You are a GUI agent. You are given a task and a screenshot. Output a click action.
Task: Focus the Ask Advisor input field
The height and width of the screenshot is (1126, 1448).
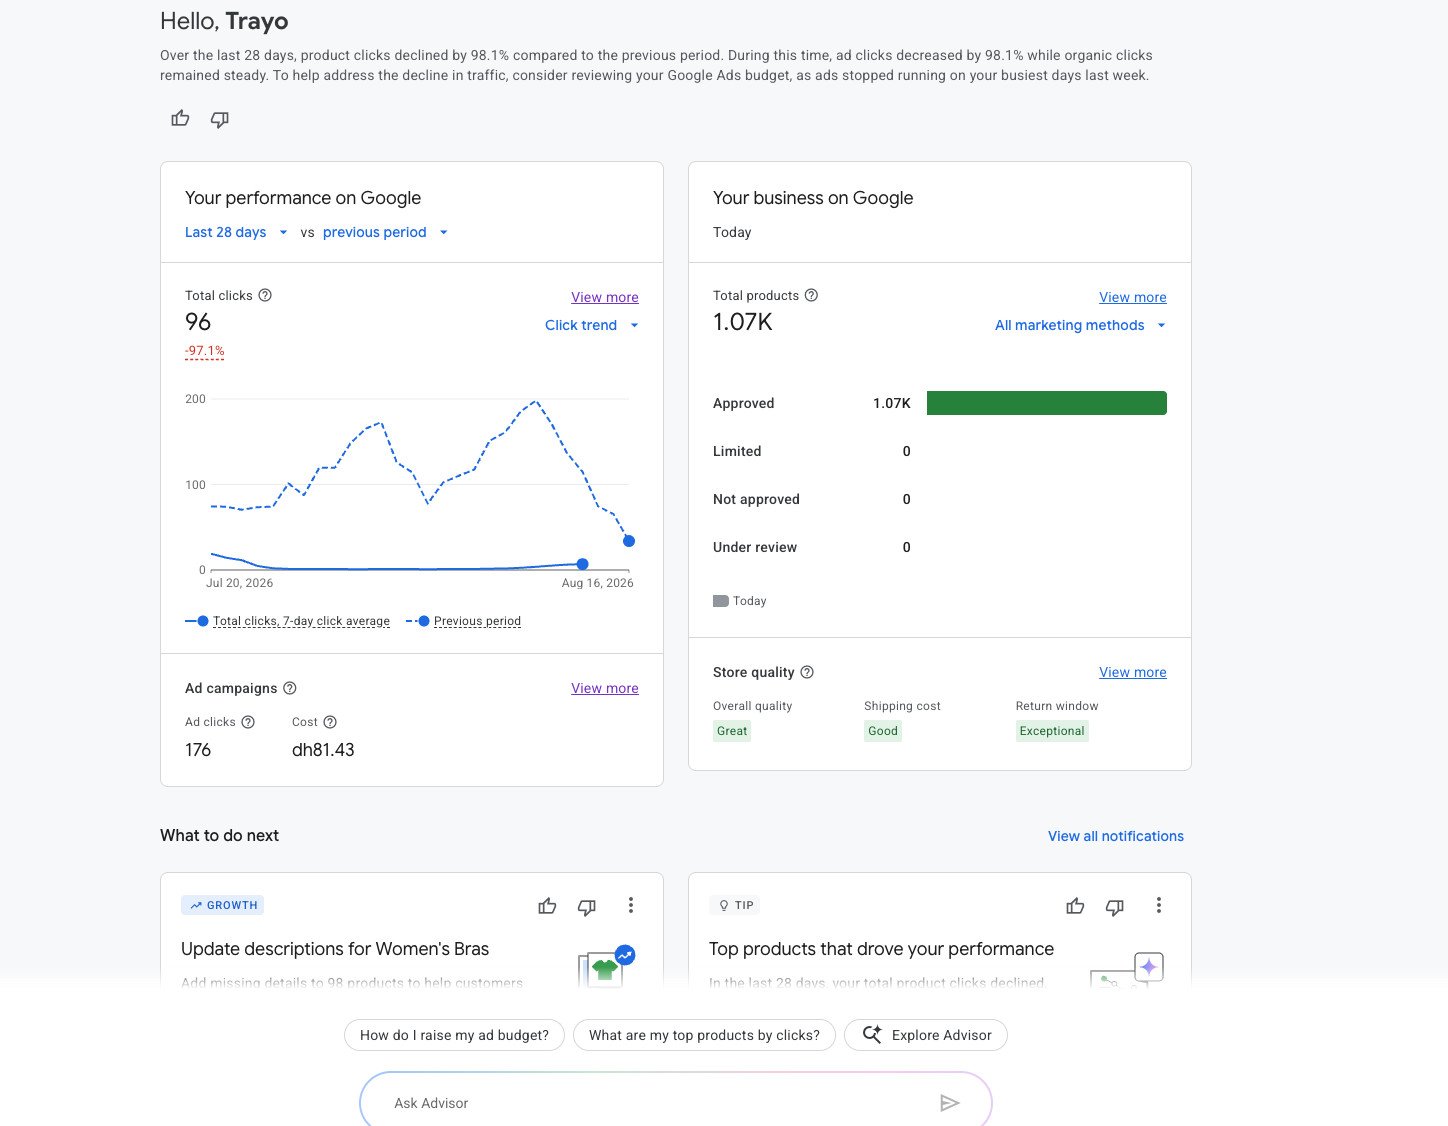pos(676,1102)
